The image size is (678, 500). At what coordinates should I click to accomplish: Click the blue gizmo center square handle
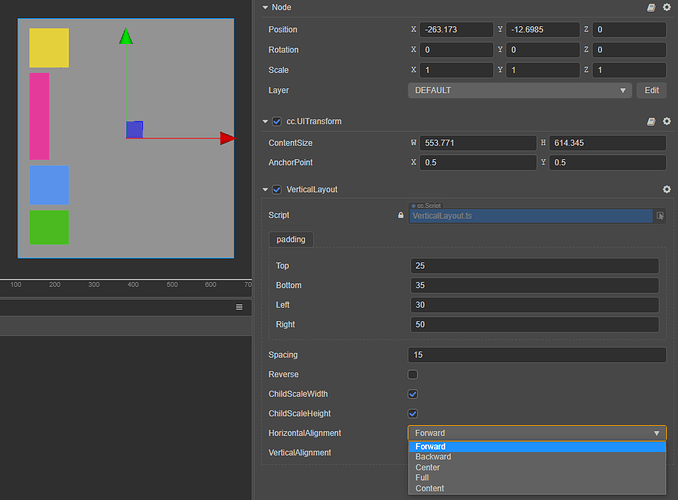134,129
